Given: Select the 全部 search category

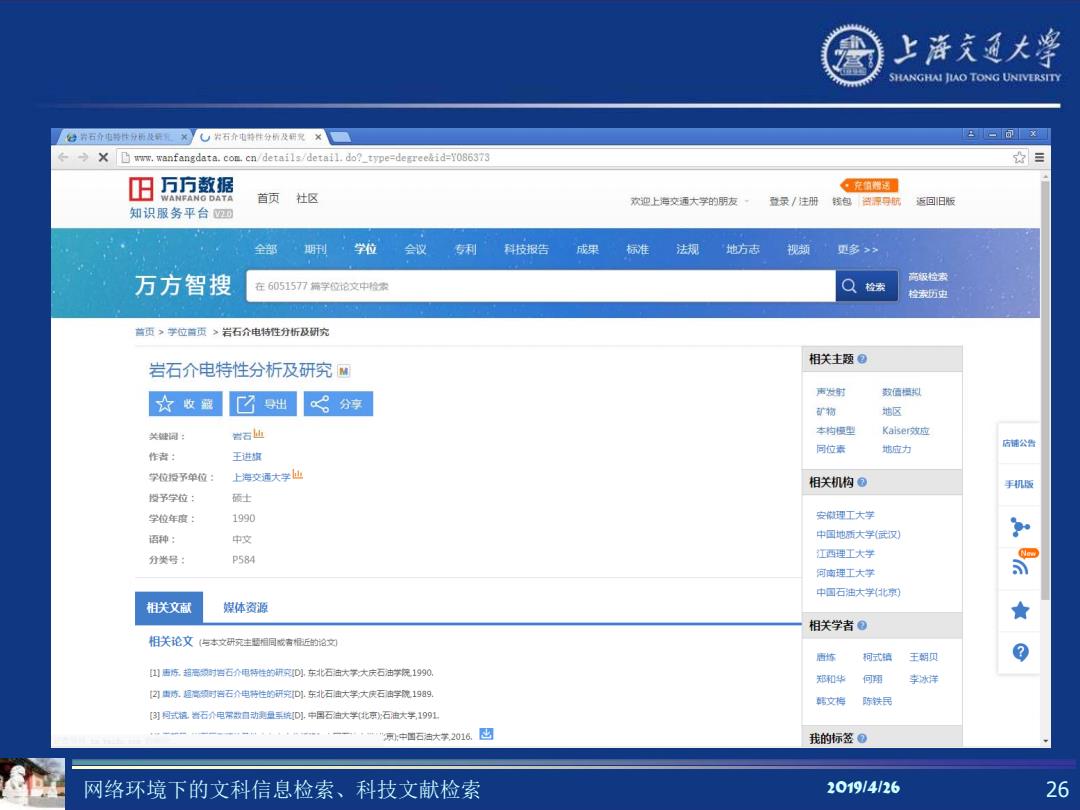Looking at the screenshot, I should point(266,249).
